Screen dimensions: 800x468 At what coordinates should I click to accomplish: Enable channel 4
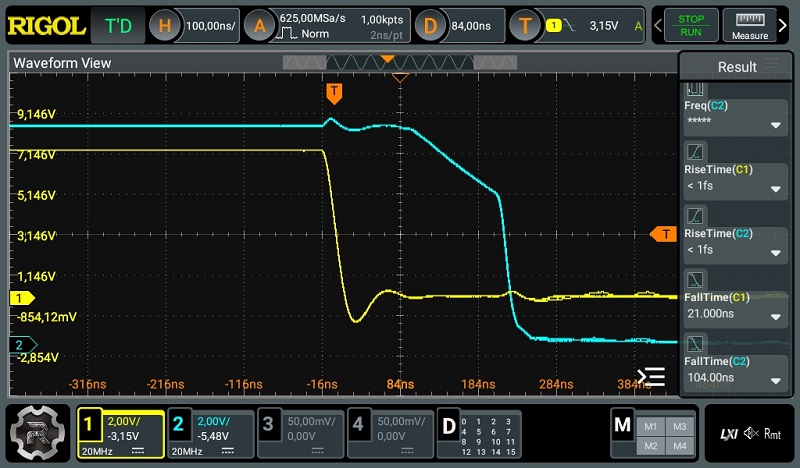tap(391, 434)
